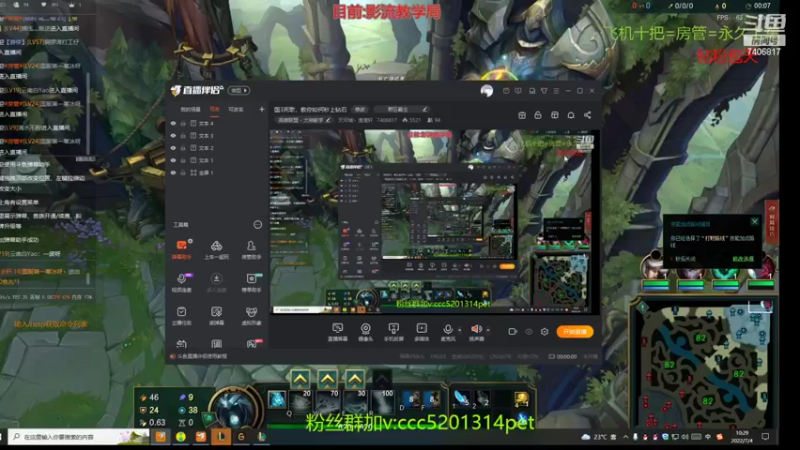
Task: Click the D summoner spell icon
Action: (x=411, y=399)
